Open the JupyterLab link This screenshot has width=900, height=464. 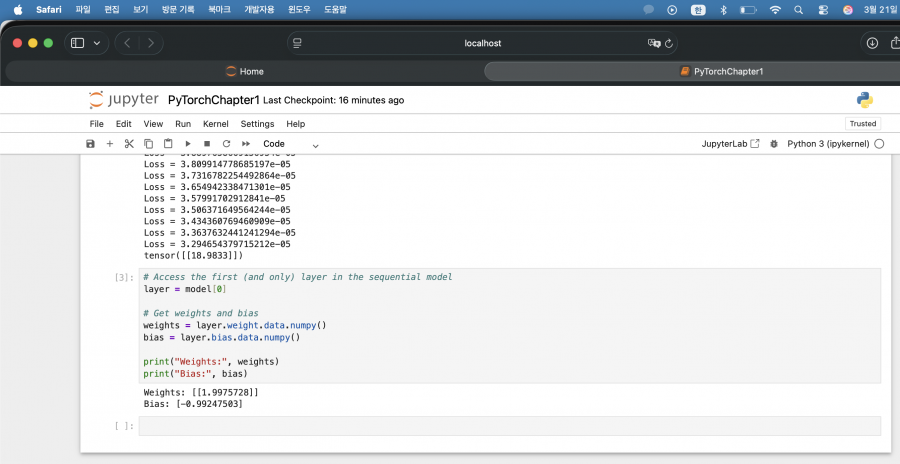[731, 144]
